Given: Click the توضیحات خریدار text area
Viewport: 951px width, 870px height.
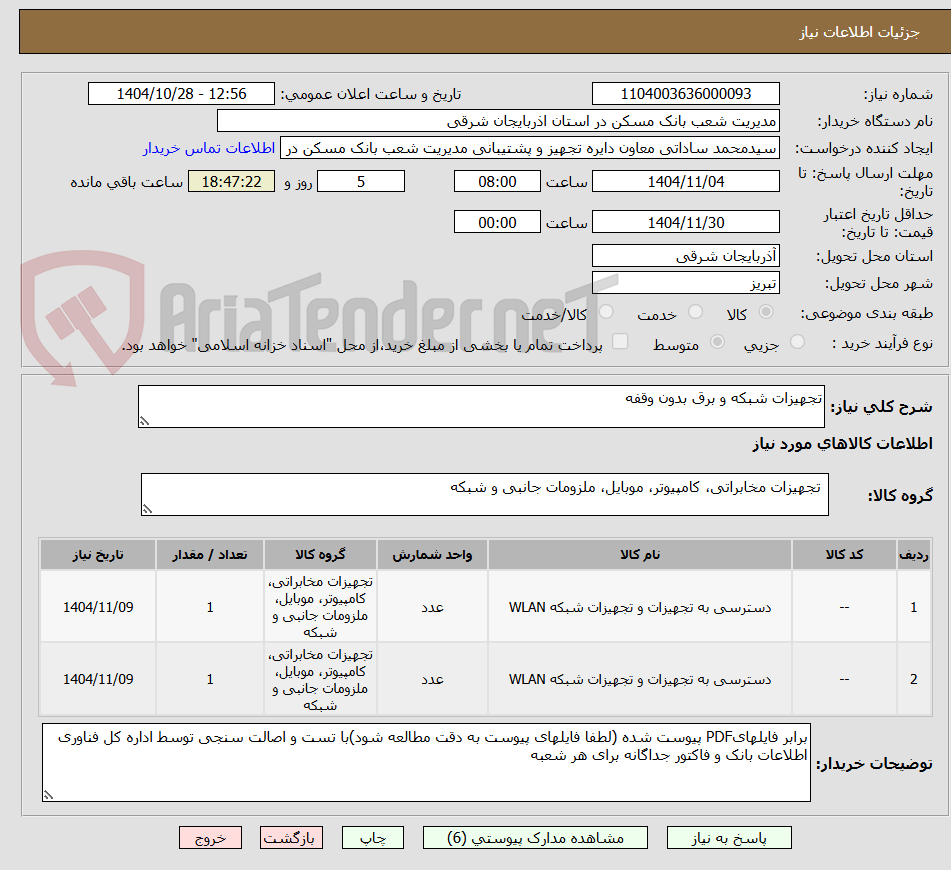Looking at the screenshot, I should coord(426,762).
